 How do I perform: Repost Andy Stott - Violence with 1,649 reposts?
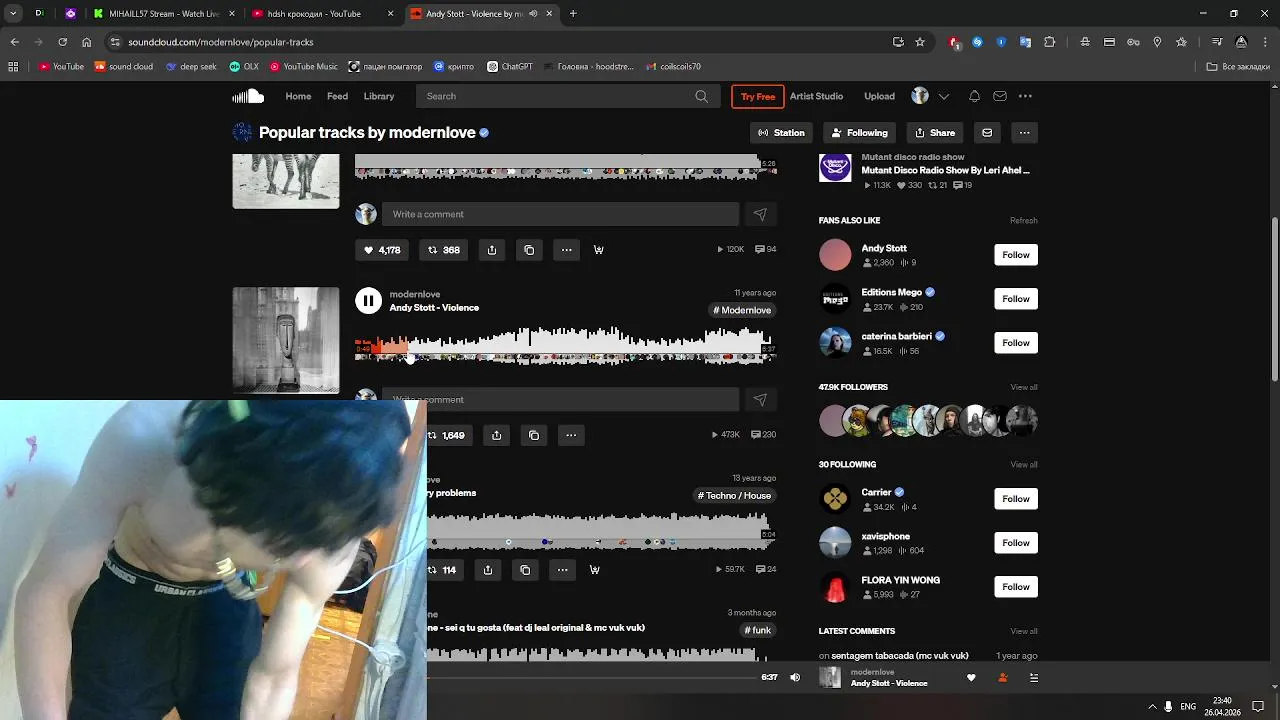(x=447, y=435)
